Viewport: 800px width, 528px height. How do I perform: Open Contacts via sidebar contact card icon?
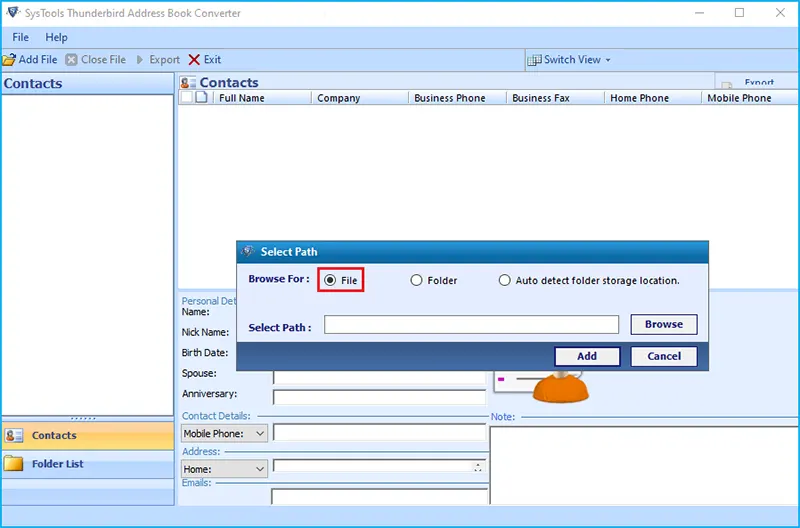[x=14, y=436]
